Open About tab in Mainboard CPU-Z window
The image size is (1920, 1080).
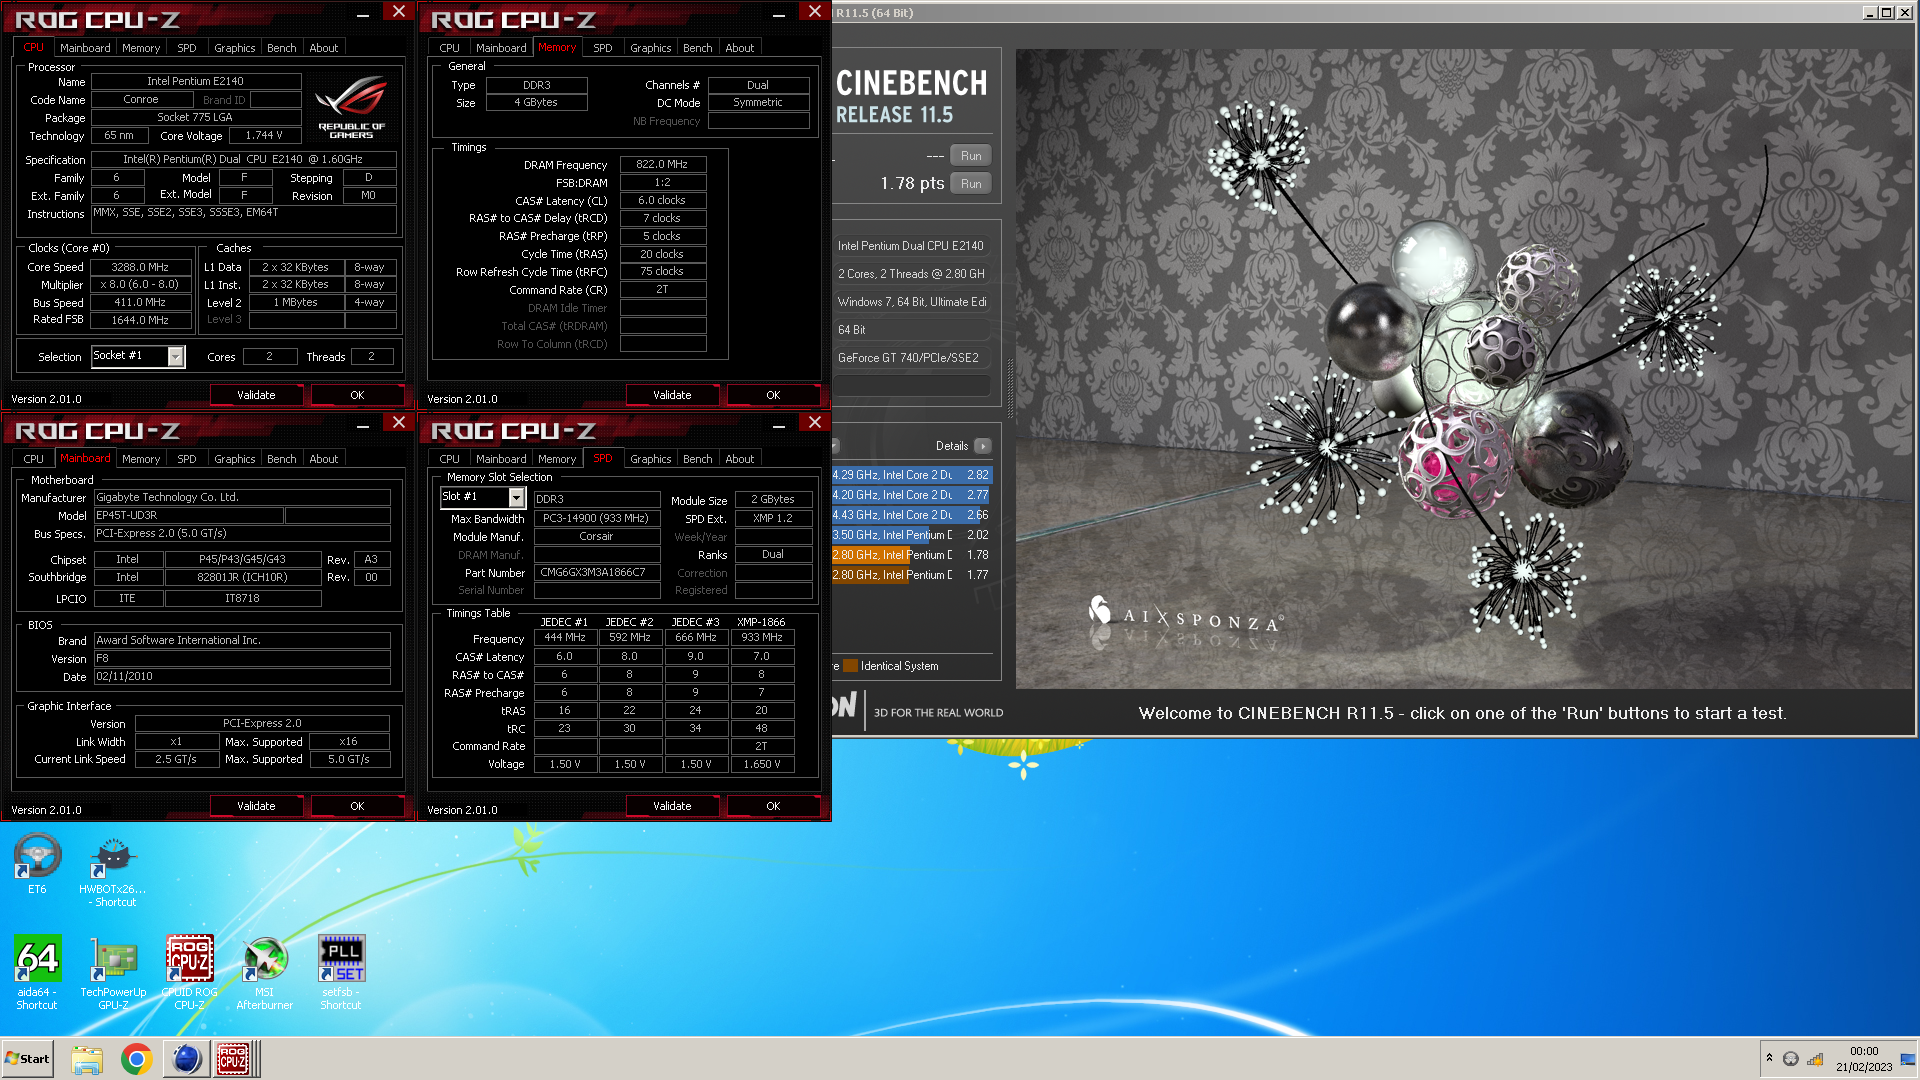323,459
